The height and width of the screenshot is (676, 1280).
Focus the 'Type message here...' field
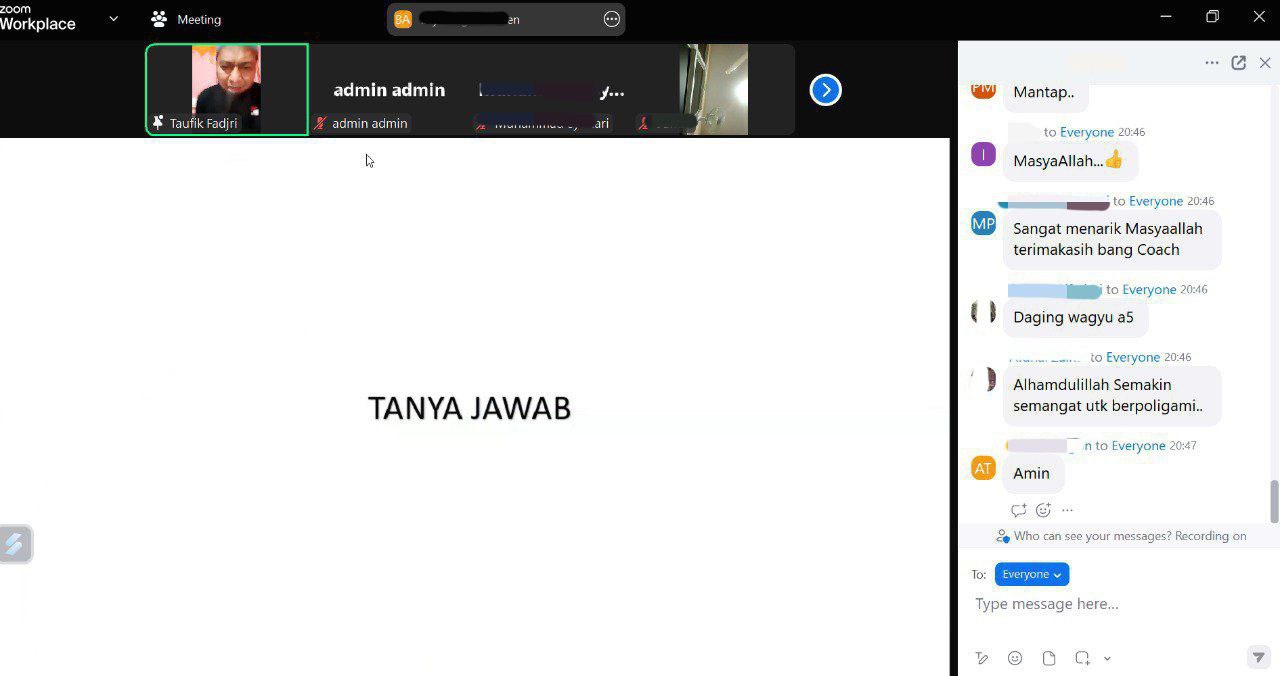click(1115, 604)
